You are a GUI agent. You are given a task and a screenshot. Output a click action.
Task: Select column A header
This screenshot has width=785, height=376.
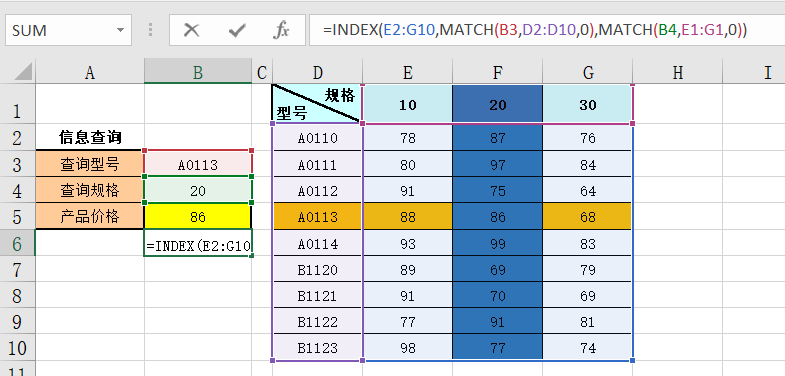point(90,73)
